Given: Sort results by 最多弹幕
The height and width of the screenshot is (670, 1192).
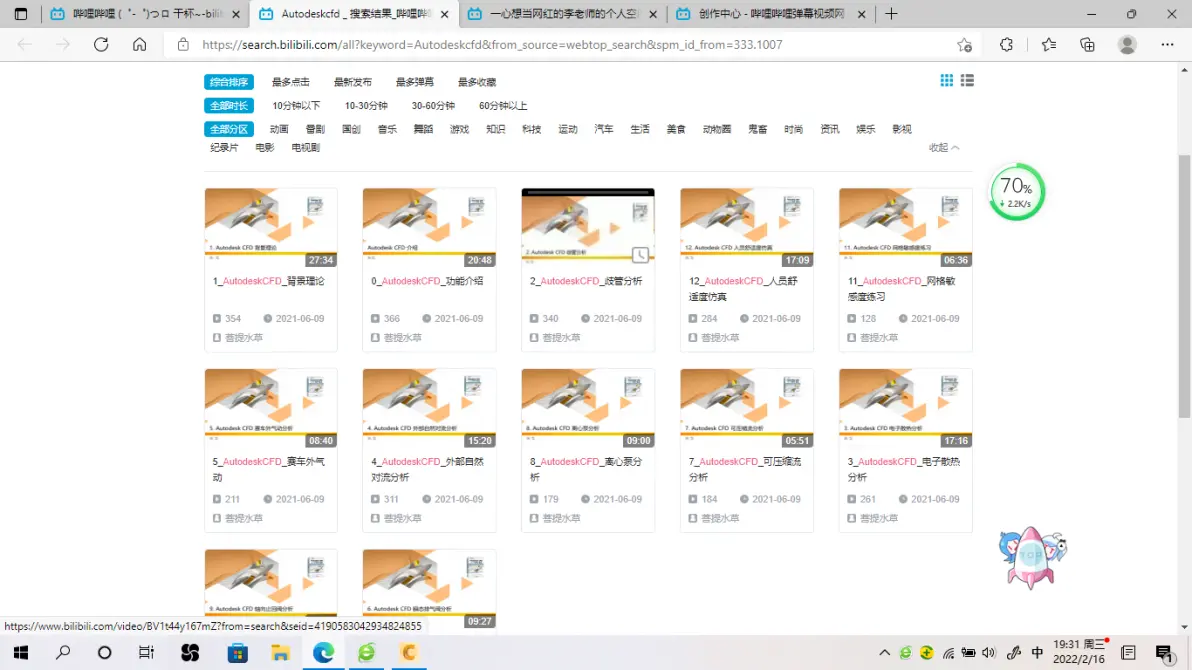Looking at the screenshot, I should (x=414, y=82).
